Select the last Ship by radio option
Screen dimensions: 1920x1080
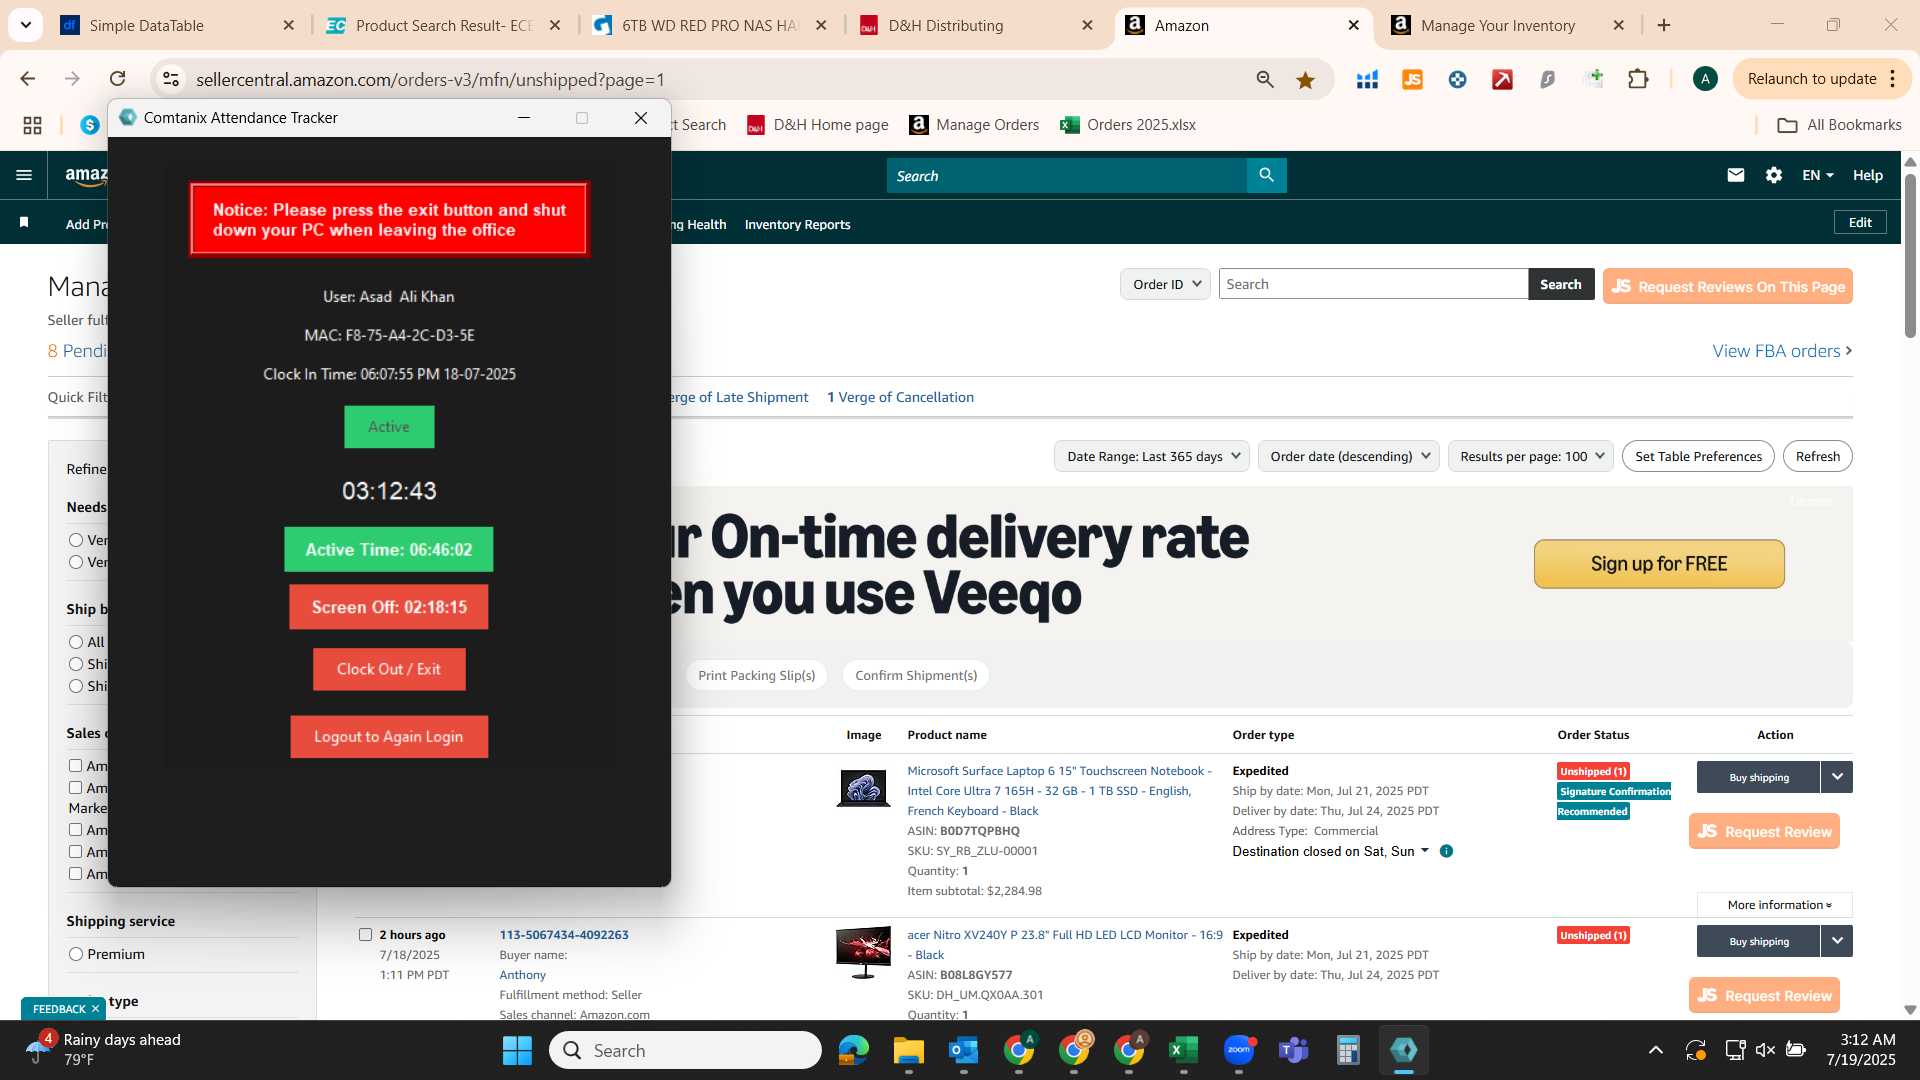tap(76, 686)
